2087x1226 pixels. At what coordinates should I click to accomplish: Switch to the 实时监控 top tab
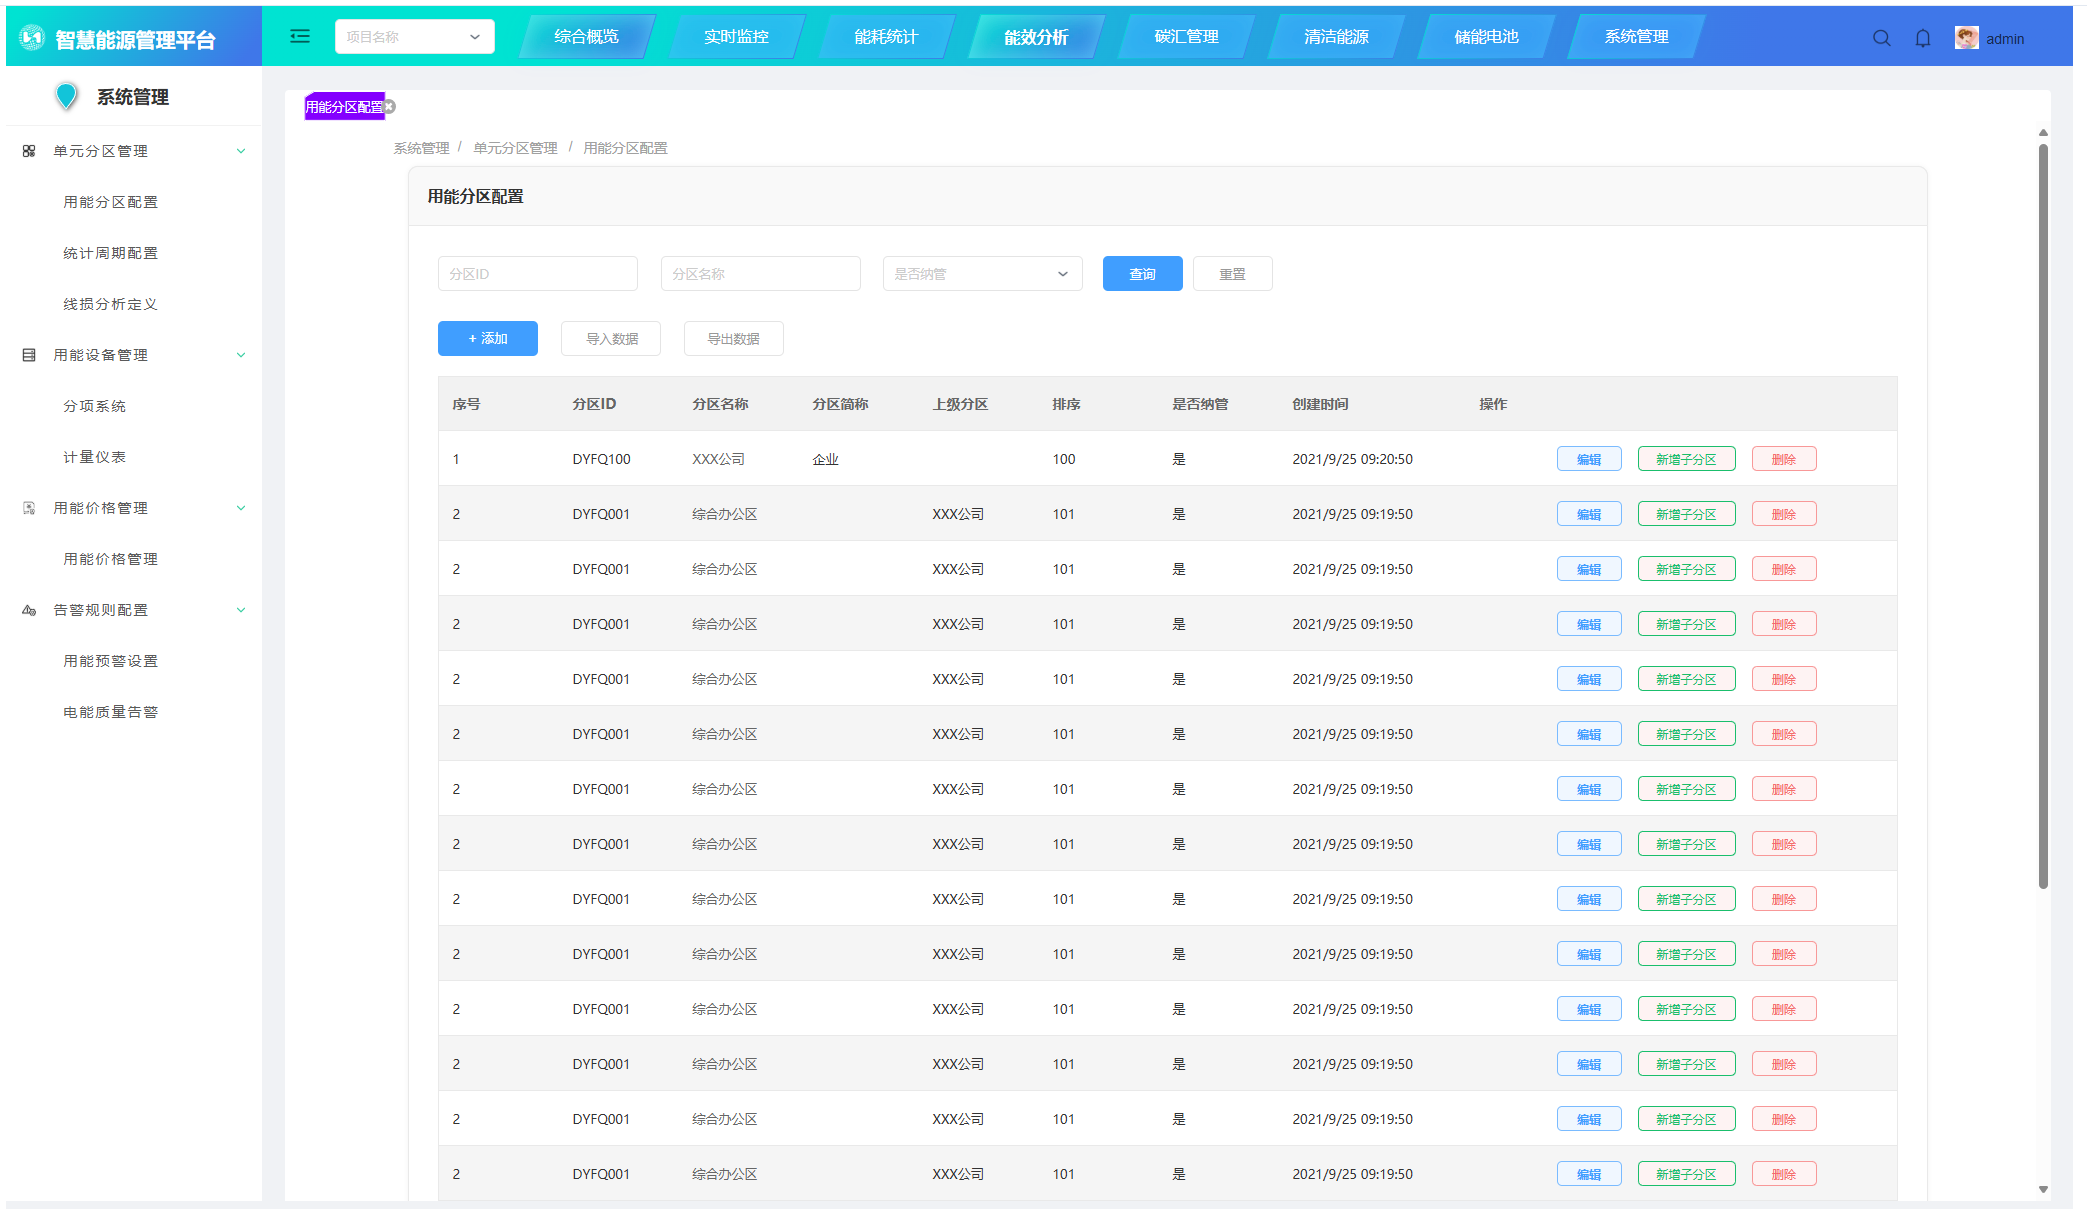click(x=736, y=37)
